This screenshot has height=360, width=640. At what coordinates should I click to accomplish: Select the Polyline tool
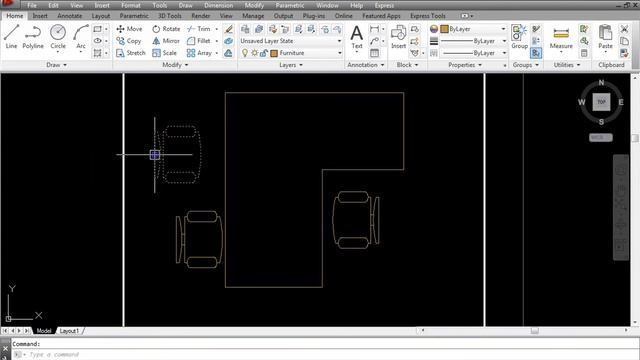coord(33,37)
